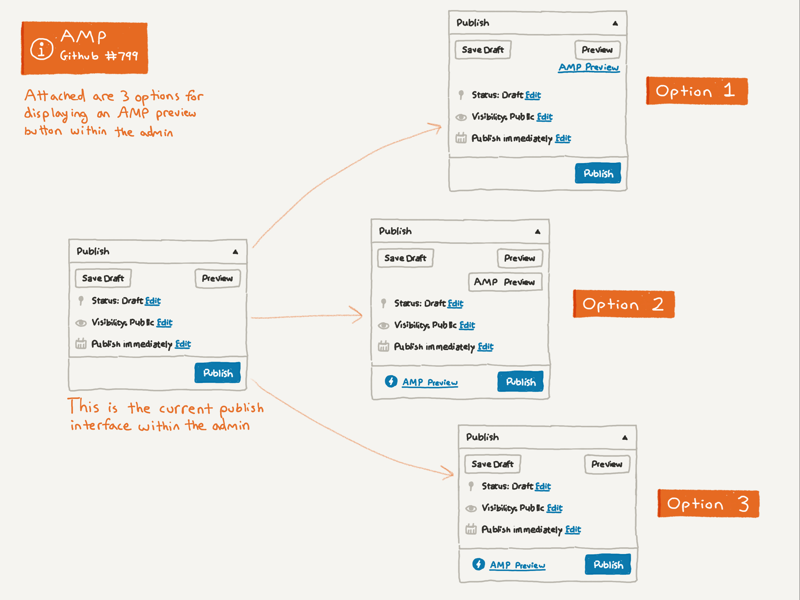The height and width of the screenshot is (600, 800).
Task: Click Option 3 calendar icon
Action: tap(471, 529)
